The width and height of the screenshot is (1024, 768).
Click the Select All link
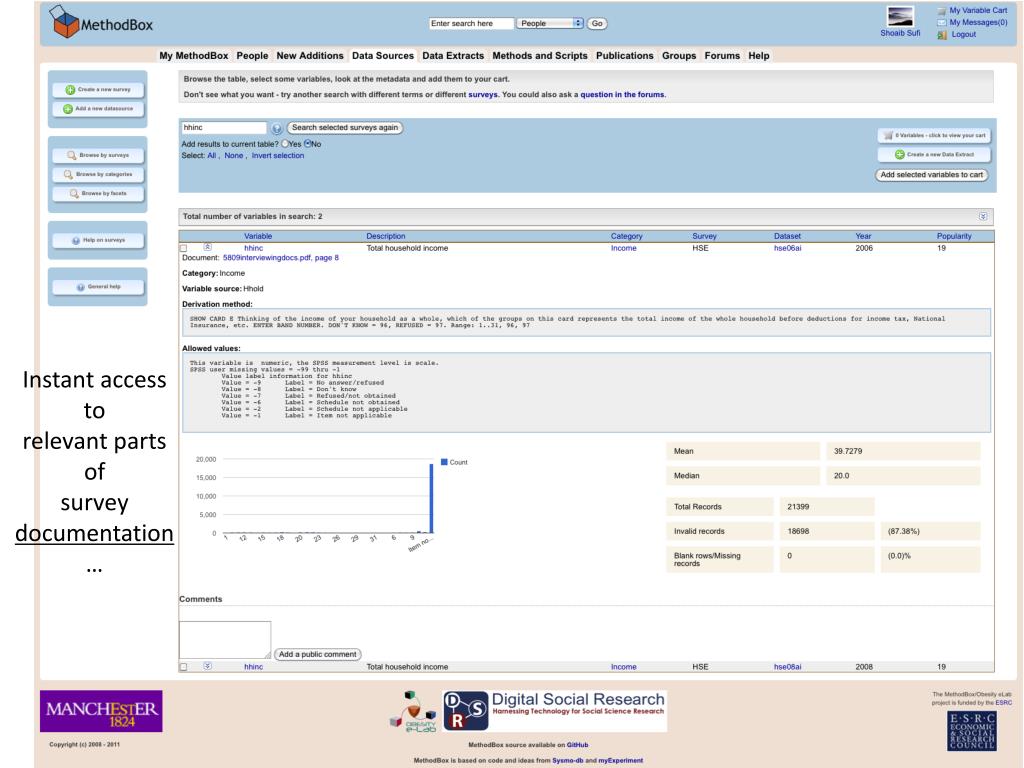(x=212, y=155)
